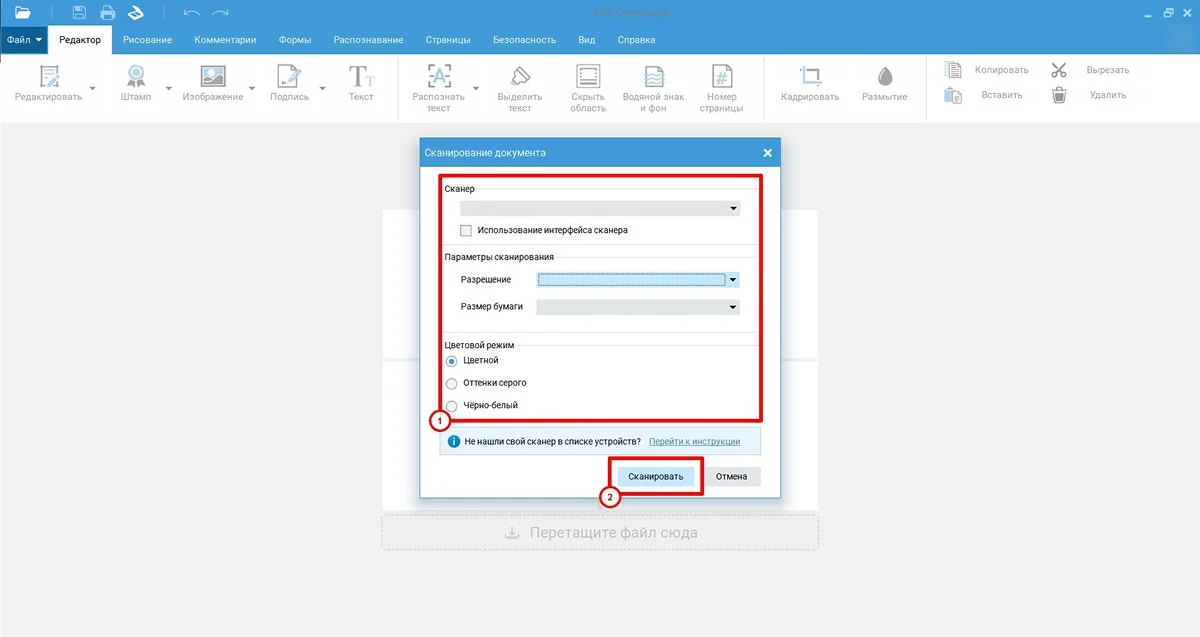Open the Сканер device dropdown
Screen dimensions: 1200x637
pos(599,209)
